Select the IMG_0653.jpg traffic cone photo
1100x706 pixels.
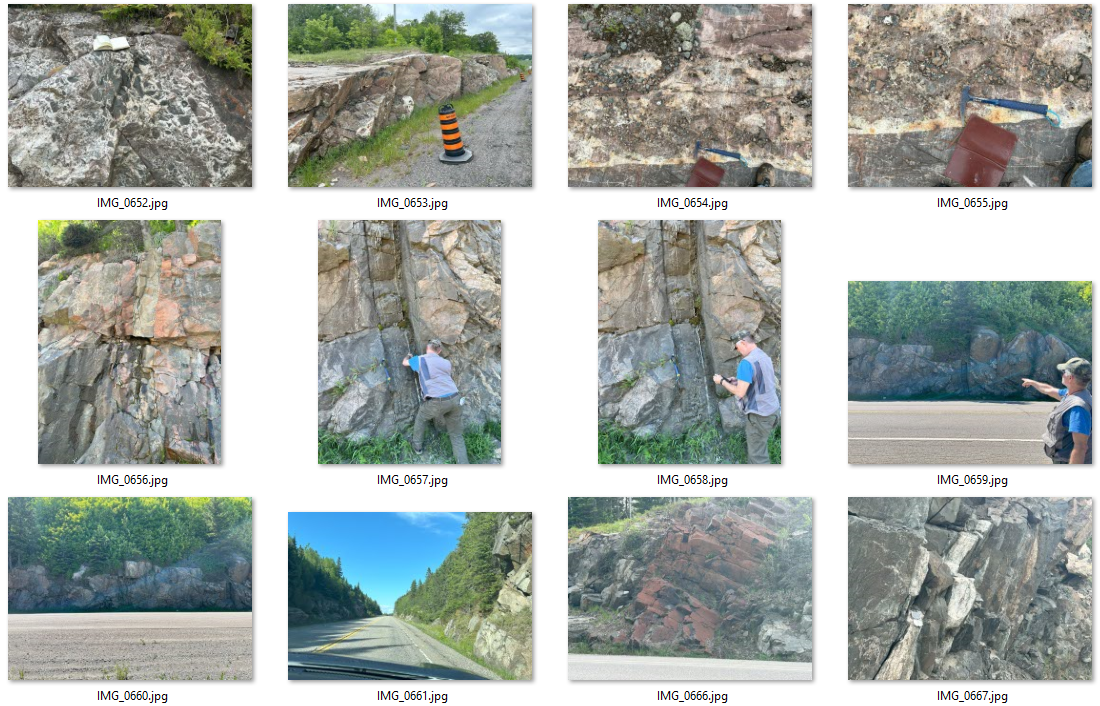410,95
